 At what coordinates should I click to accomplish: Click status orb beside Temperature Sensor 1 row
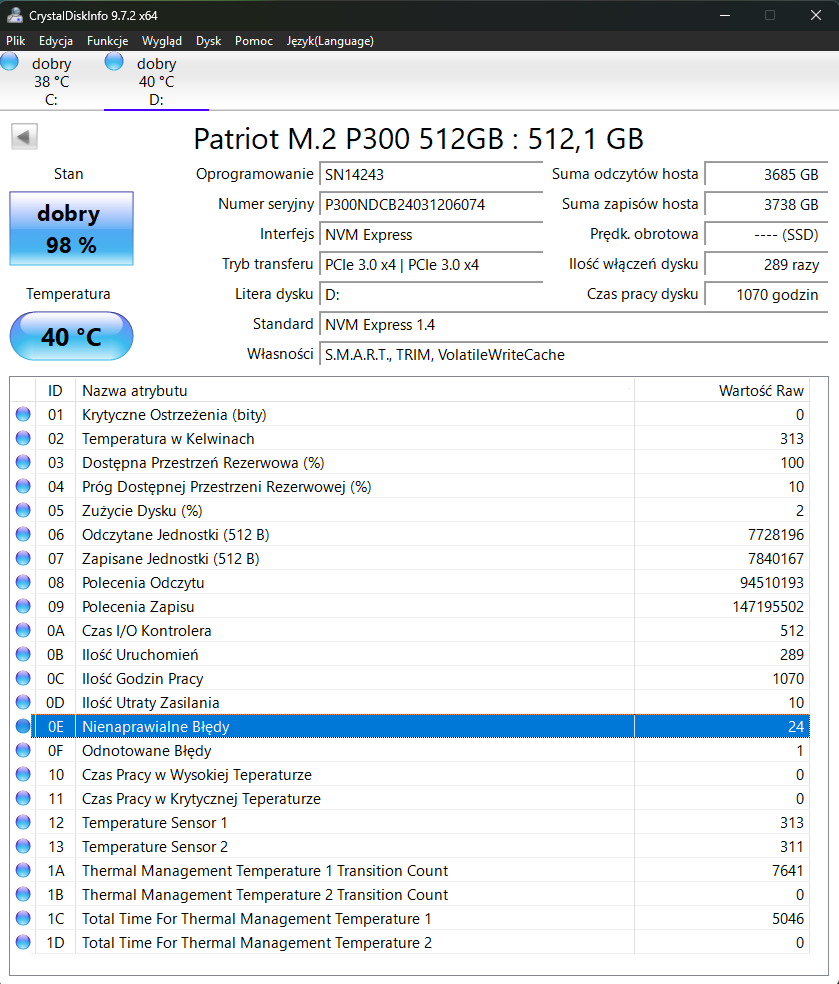pyautogui.click(x=23, y=823)
